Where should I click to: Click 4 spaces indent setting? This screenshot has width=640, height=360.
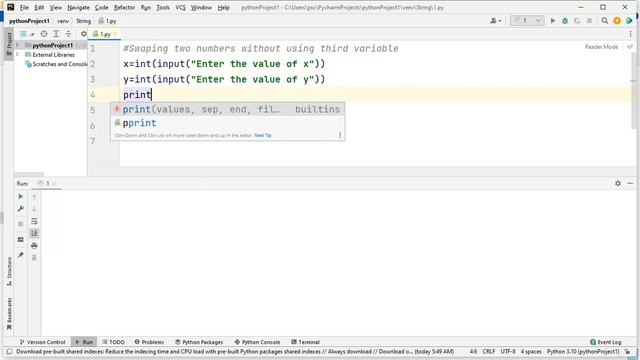pyautogui.click(x=531, y=351)
